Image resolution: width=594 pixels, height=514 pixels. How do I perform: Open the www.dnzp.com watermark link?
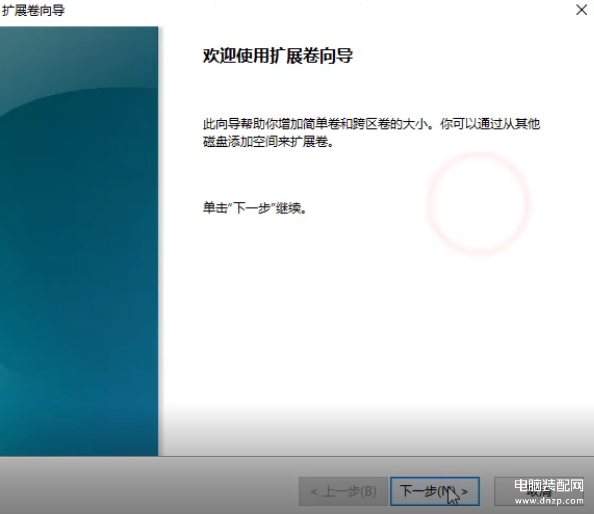pyautogui.click(x=549, y=501)
